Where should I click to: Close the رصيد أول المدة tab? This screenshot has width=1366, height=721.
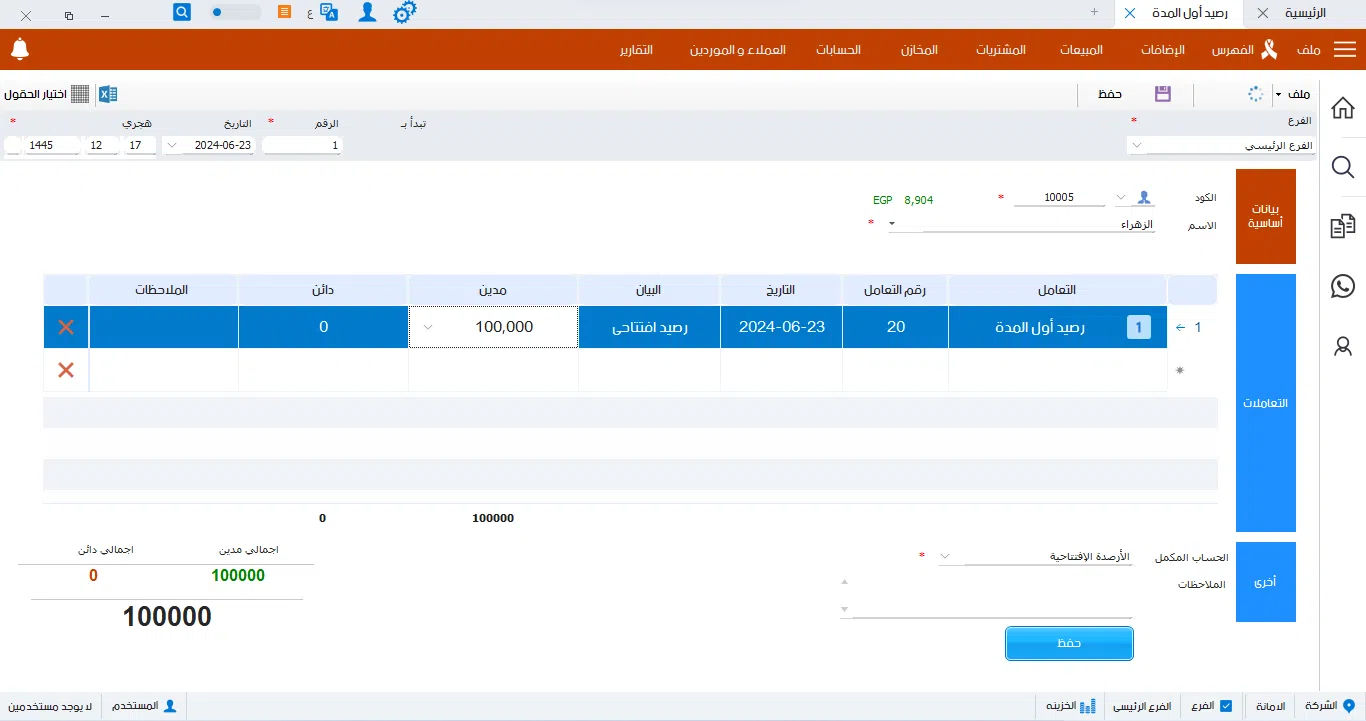tap(1130, 13)
